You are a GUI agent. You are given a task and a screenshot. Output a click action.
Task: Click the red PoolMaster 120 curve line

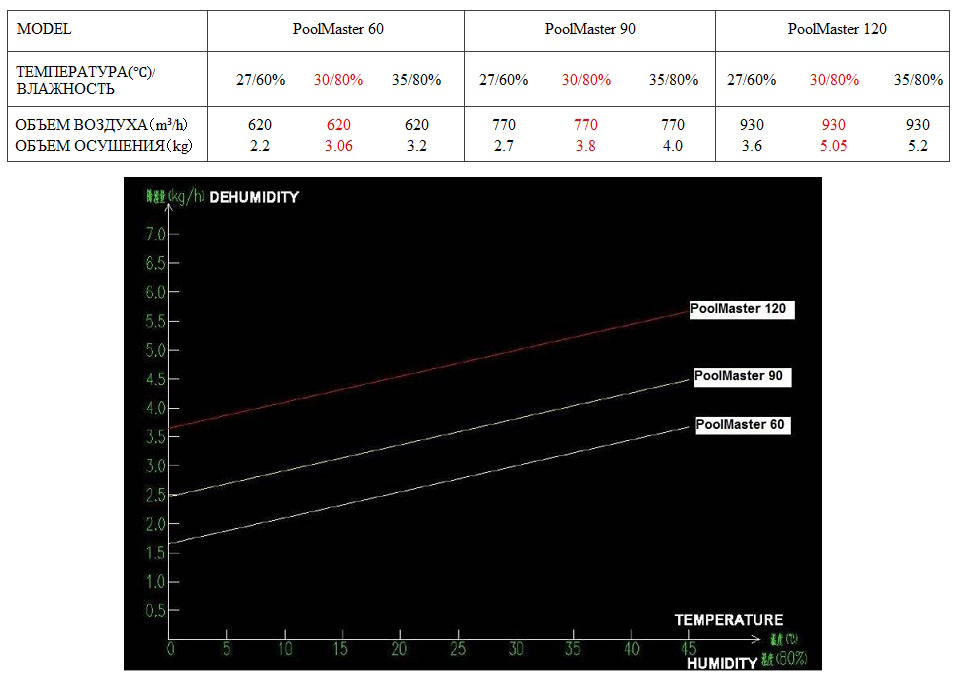pyautogui.click(x=429, y=370)
